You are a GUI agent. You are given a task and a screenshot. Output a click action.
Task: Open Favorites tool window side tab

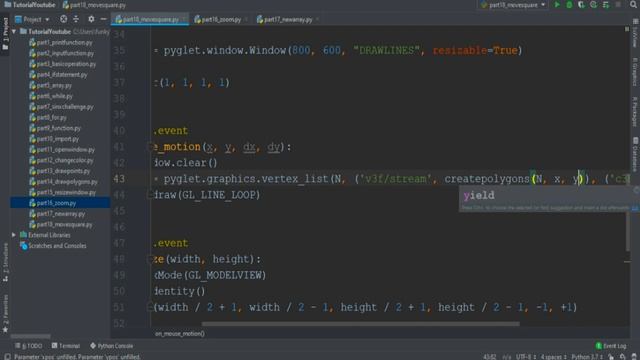[5, 314]
